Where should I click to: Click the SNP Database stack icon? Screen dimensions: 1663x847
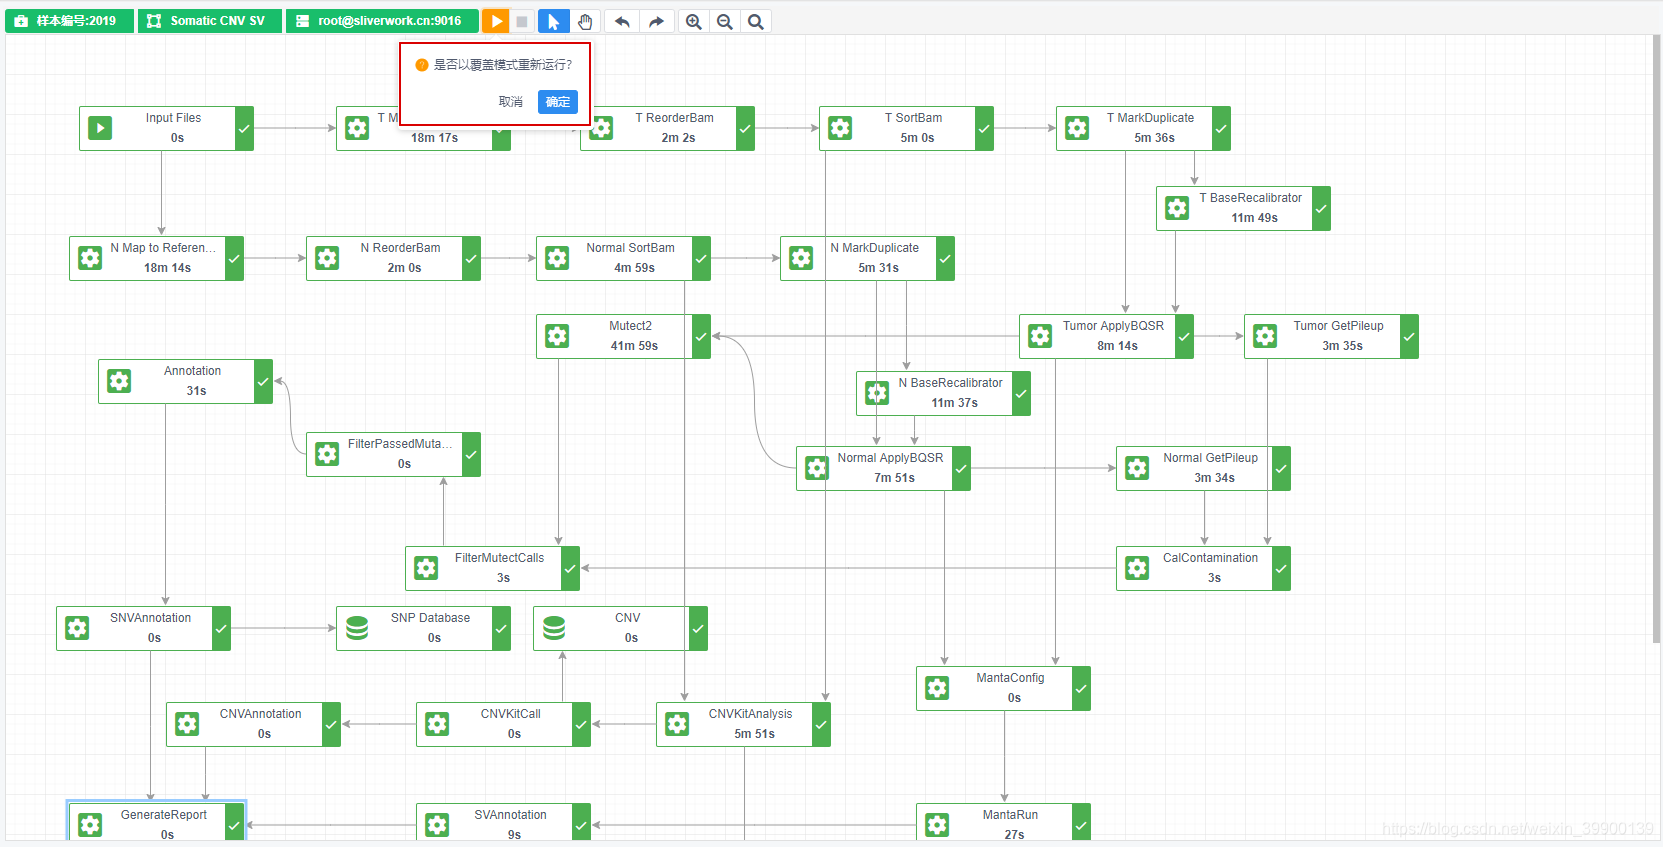coord(357,628)
